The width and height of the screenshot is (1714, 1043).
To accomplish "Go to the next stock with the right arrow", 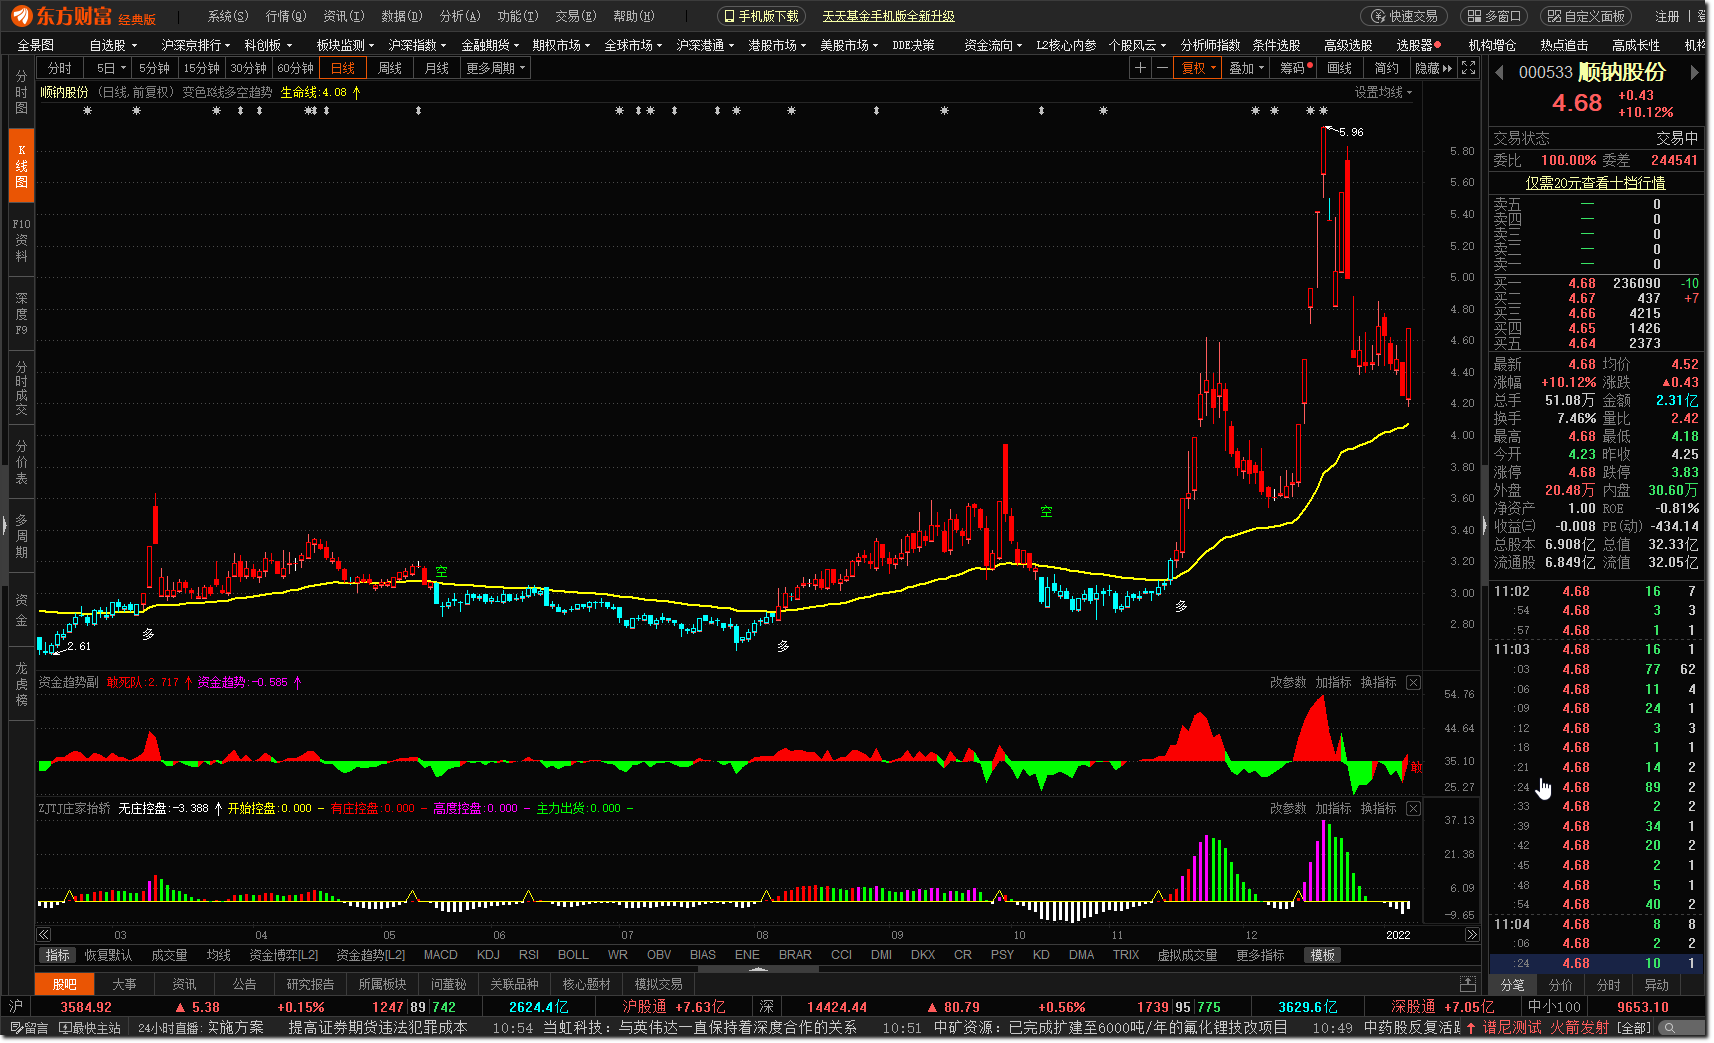I will [1694, 72].
